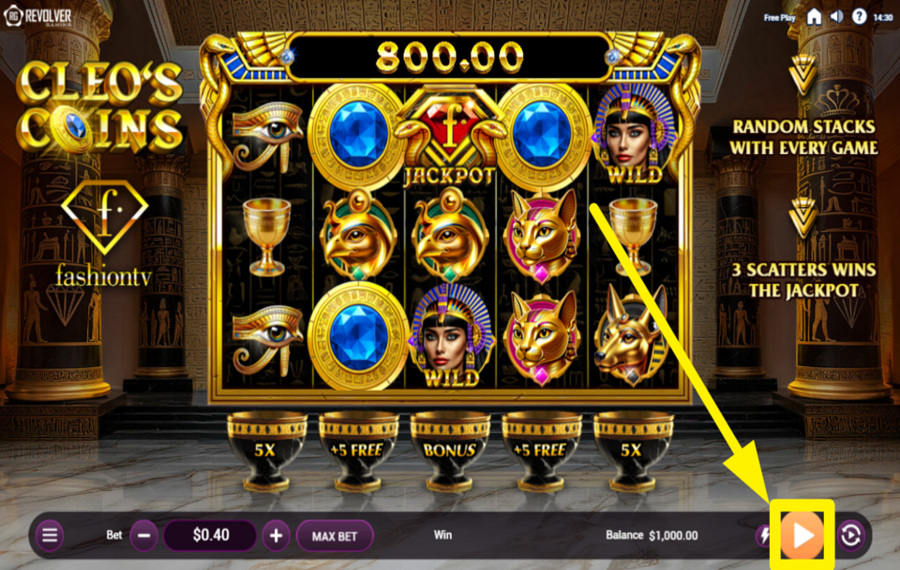Screen dimensions: 900x570
Task: Click the orange spin play button
Action: [802, 535]
